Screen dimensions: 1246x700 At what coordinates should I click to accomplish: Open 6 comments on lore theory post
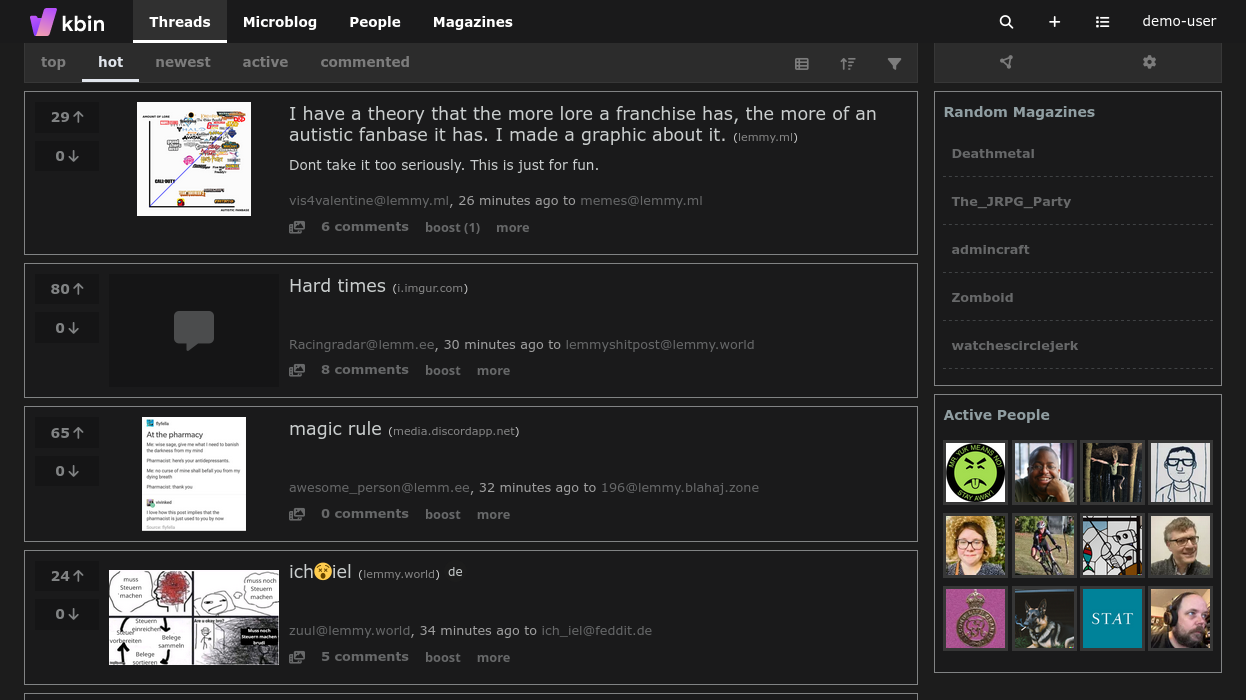365,227
